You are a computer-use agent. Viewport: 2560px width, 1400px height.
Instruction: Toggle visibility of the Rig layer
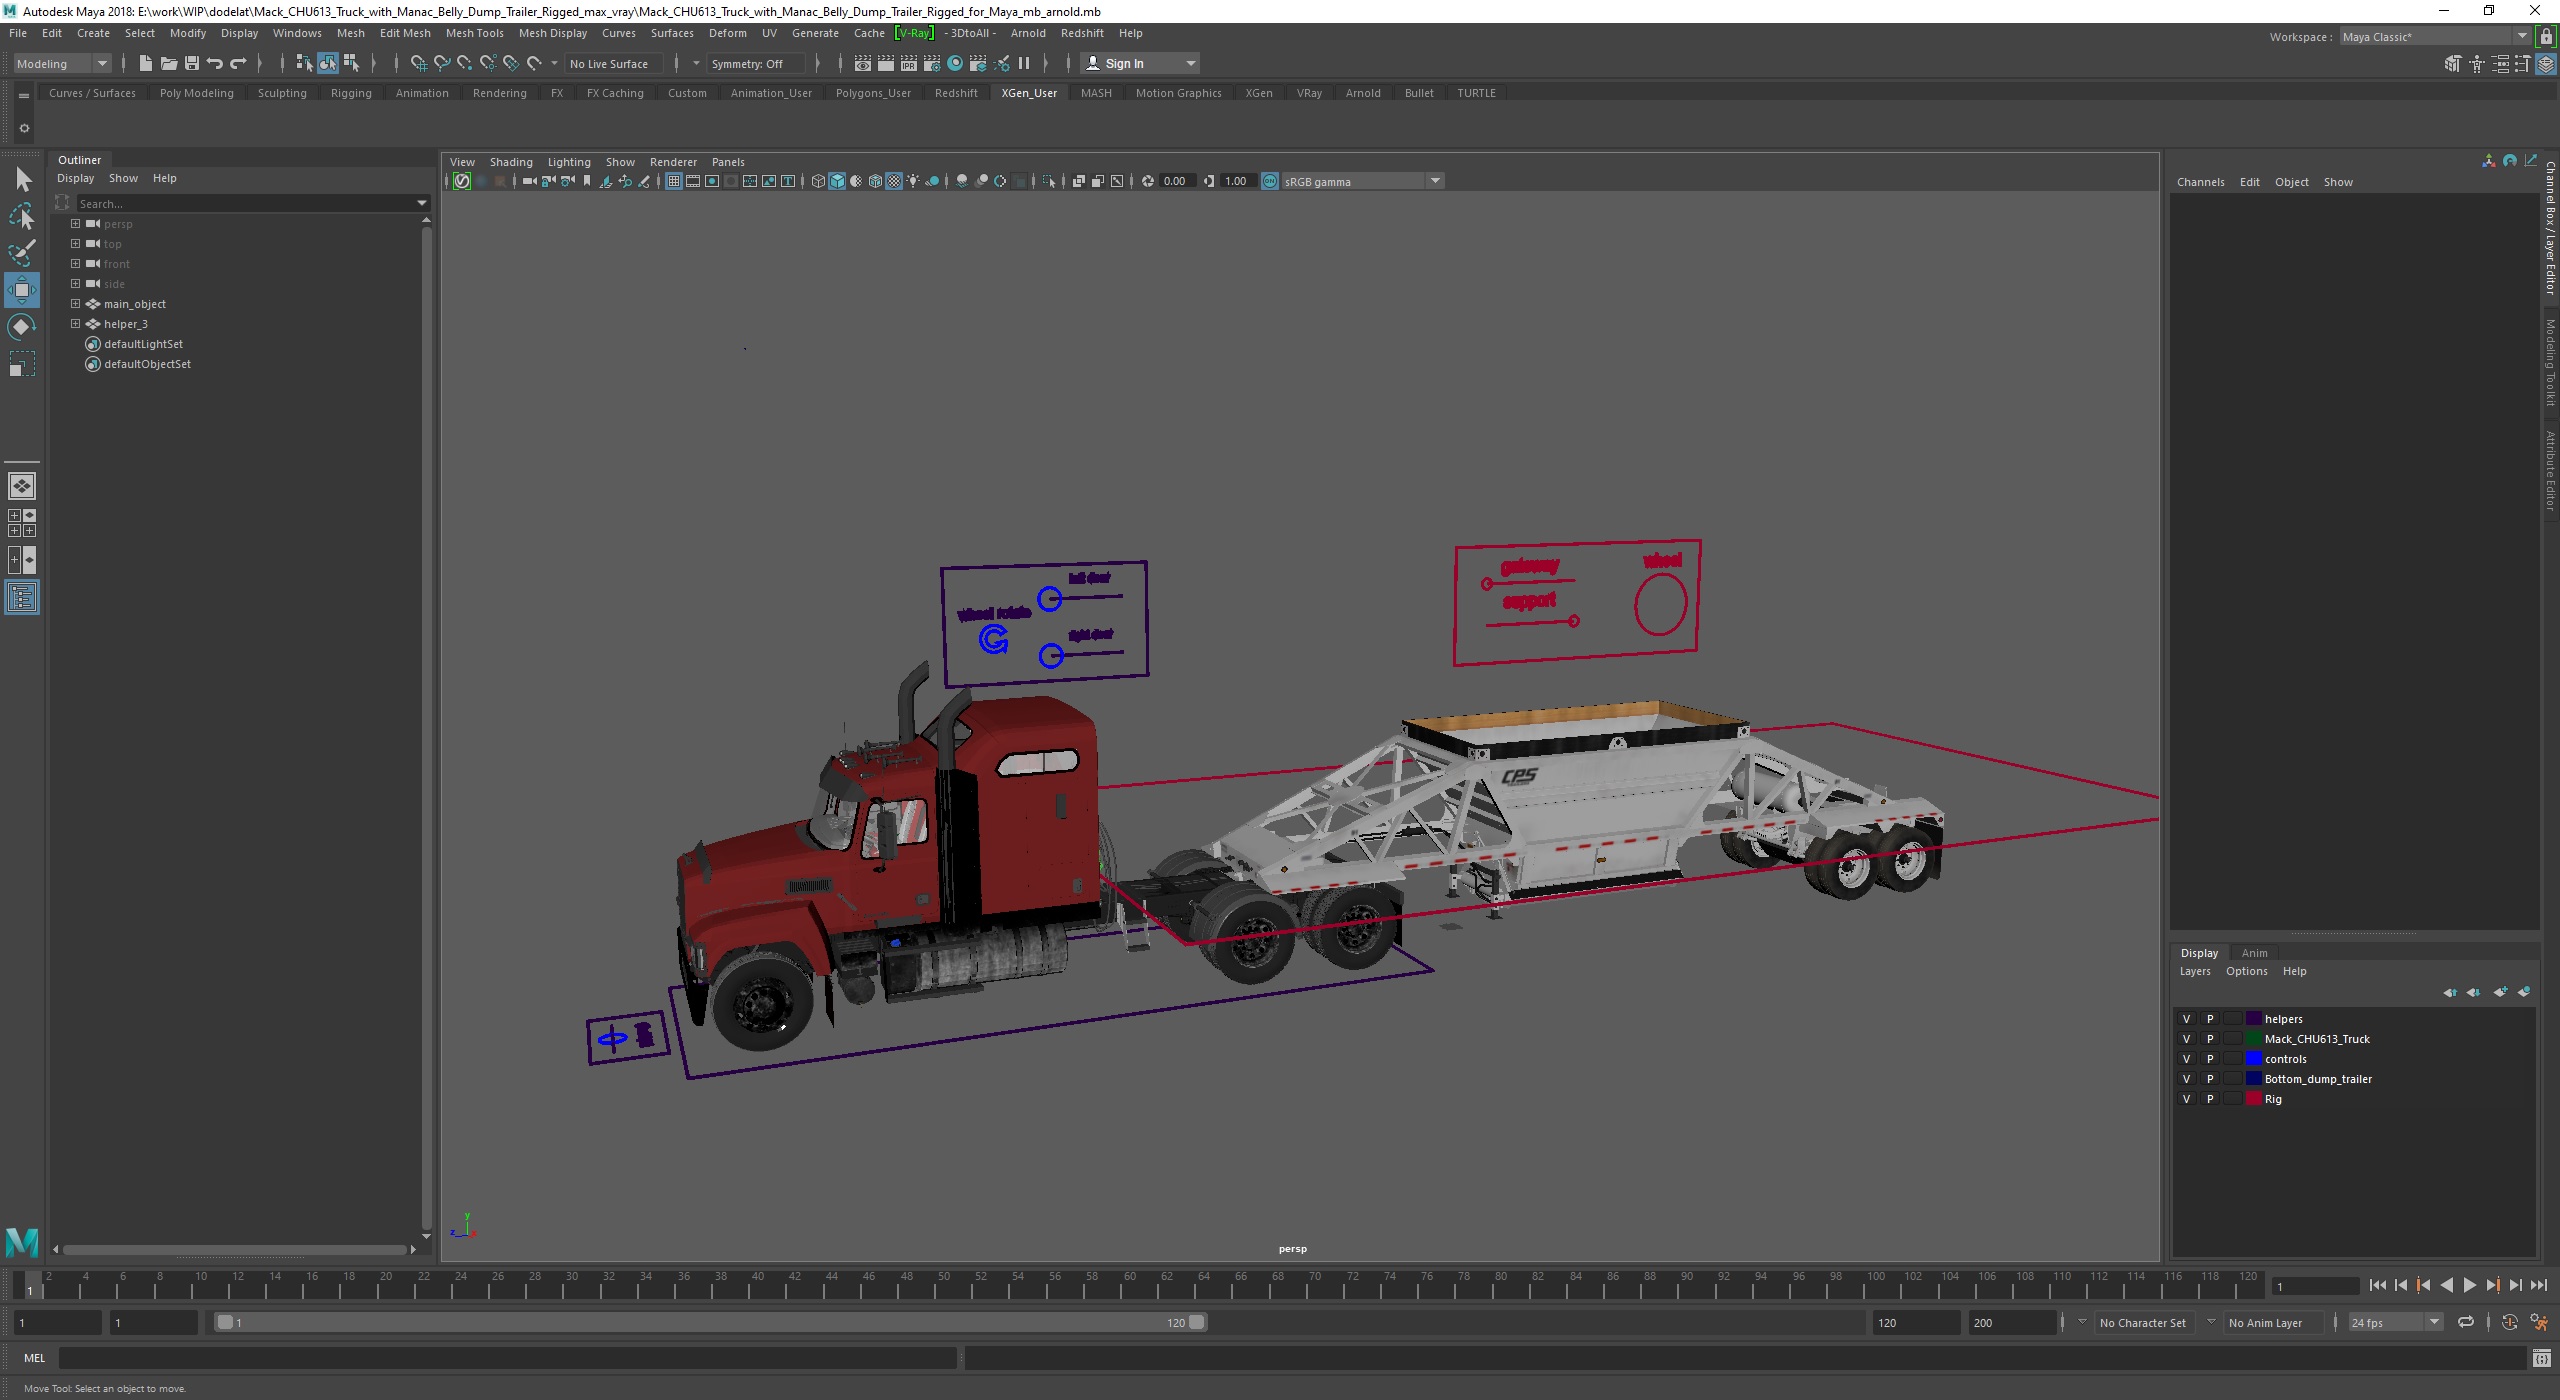click(x=2186, y=1099)
